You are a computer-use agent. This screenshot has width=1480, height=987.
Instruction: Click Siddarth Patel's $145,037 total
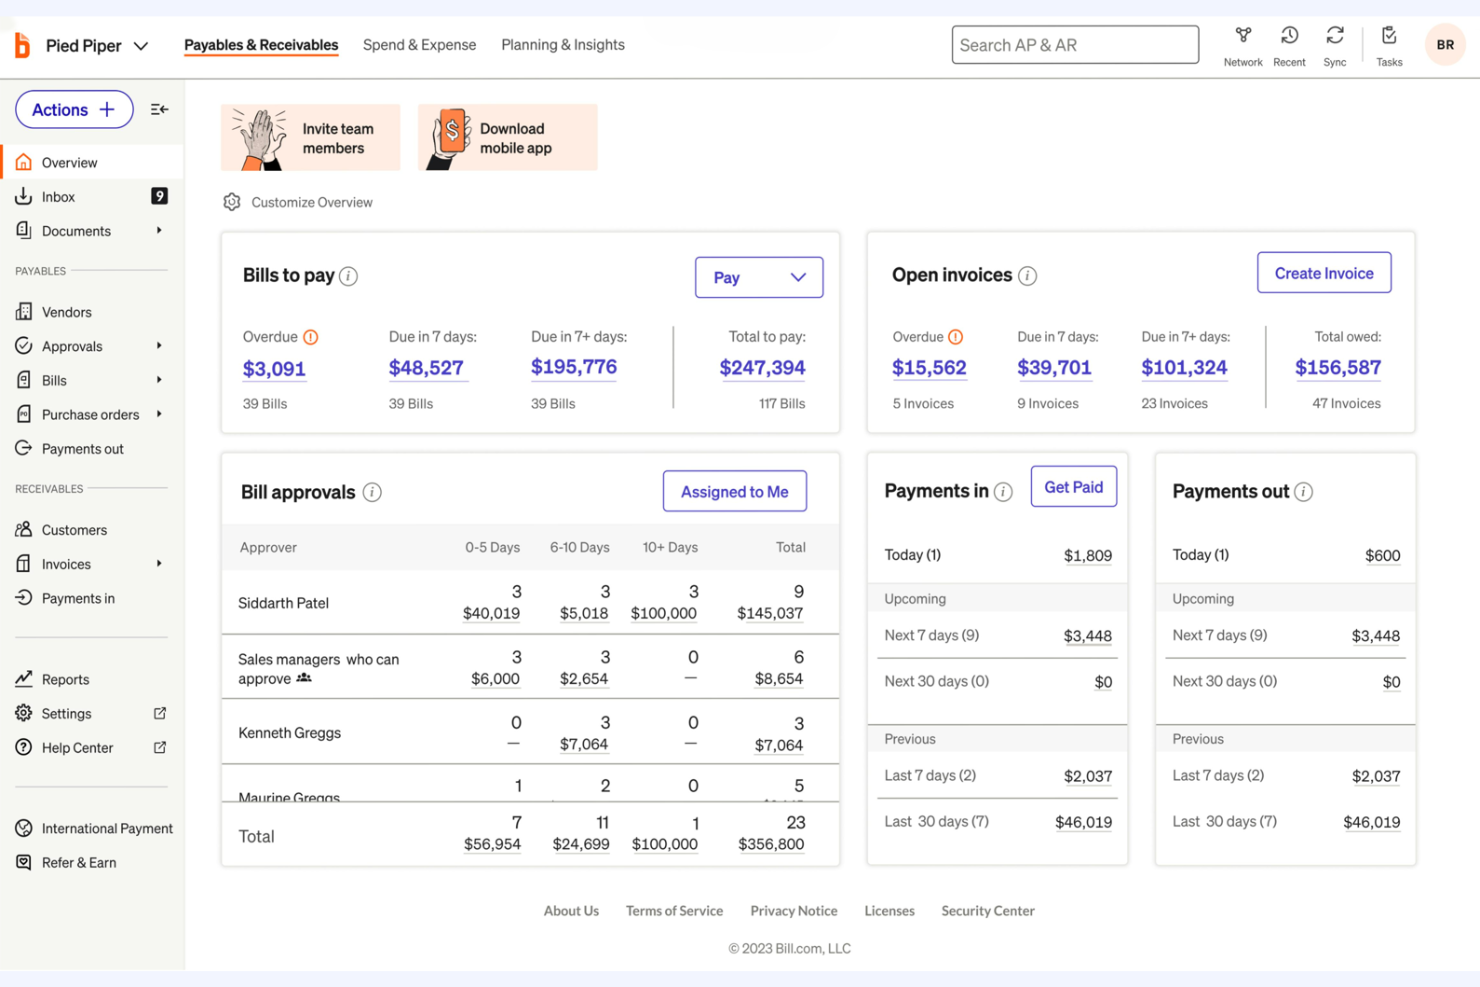(770, 614)
